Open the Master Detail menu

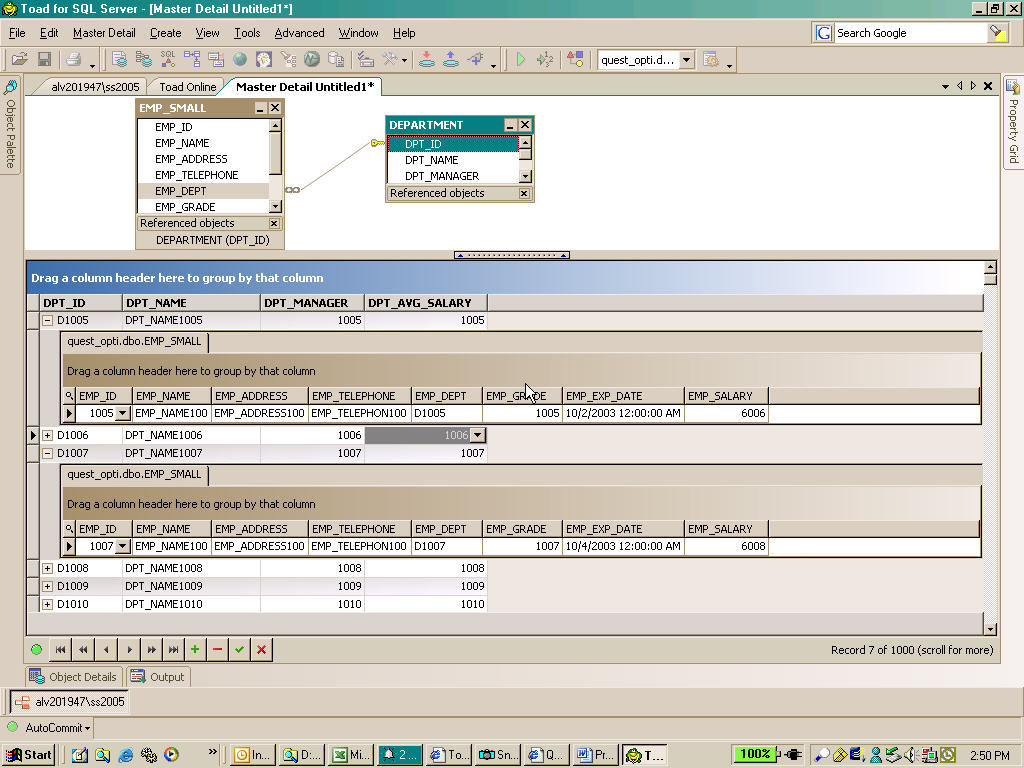tap(104, 33)
